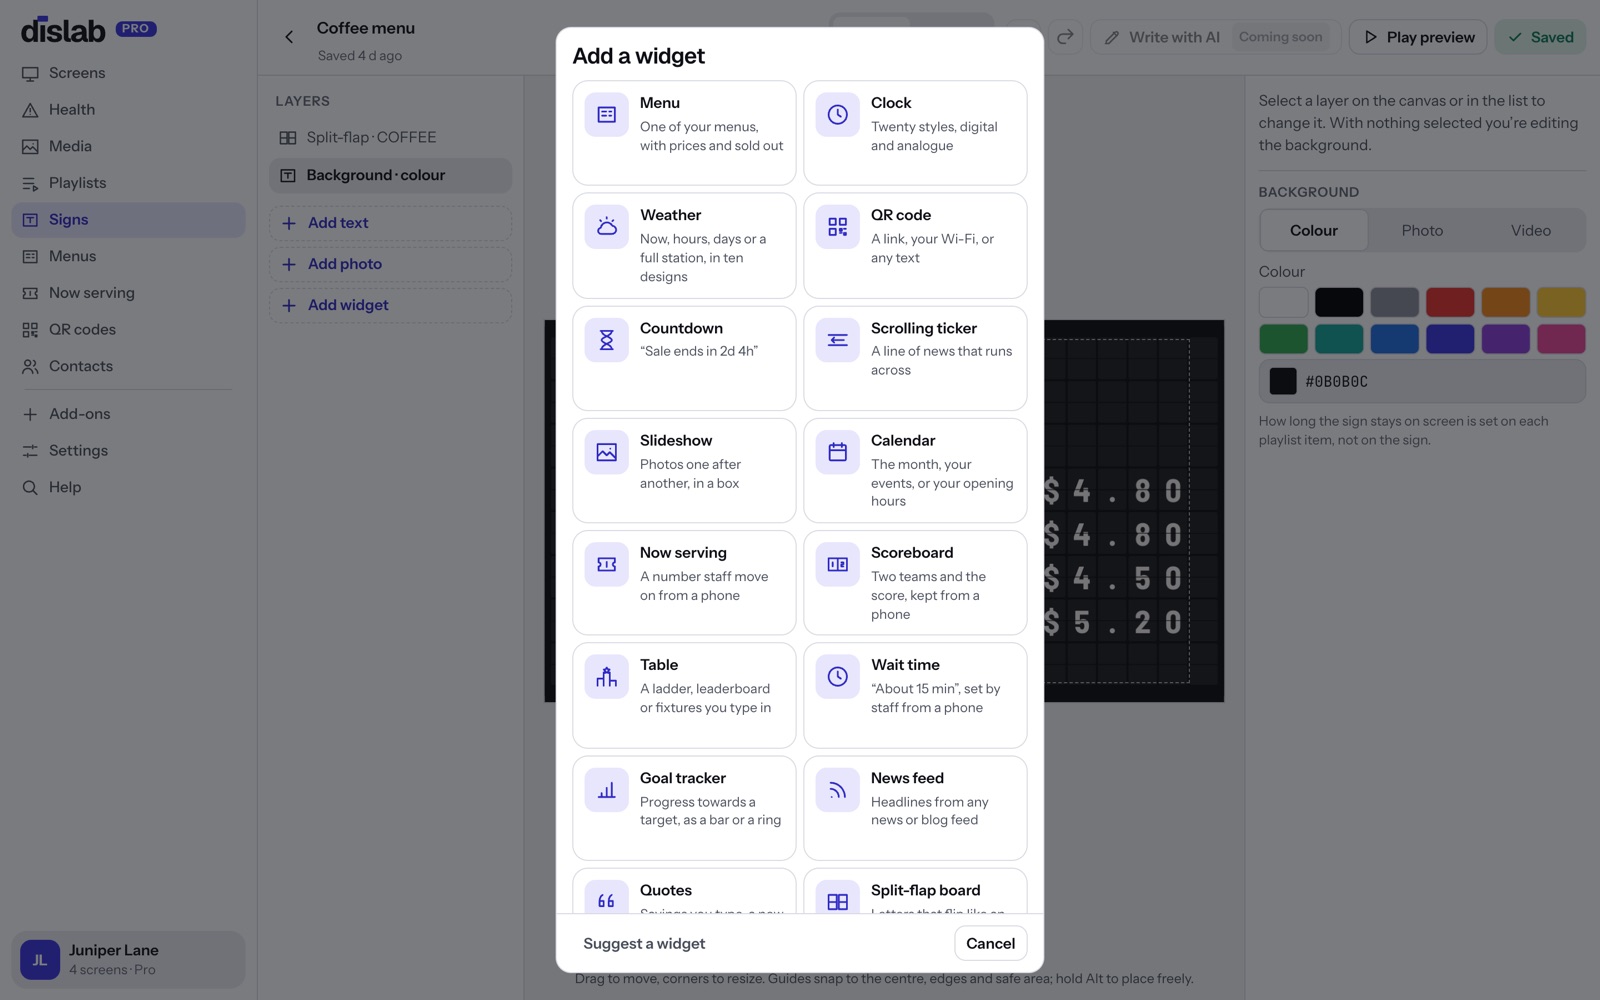
Task: Open Help in the sidebar
Action: (128, 487)
